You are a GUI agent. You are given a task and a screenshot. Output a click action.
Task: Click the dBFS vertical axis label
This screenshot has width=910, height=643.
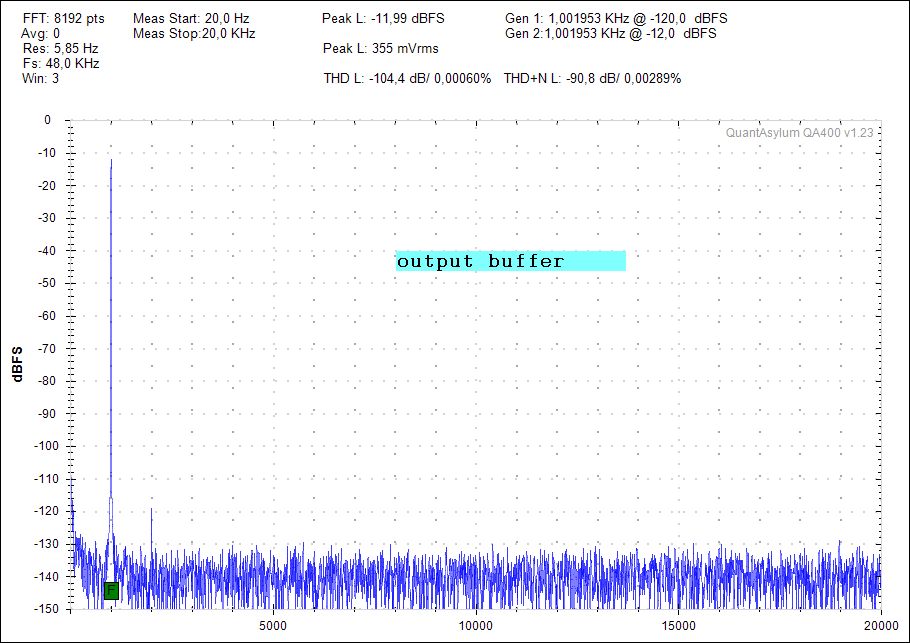17,364
